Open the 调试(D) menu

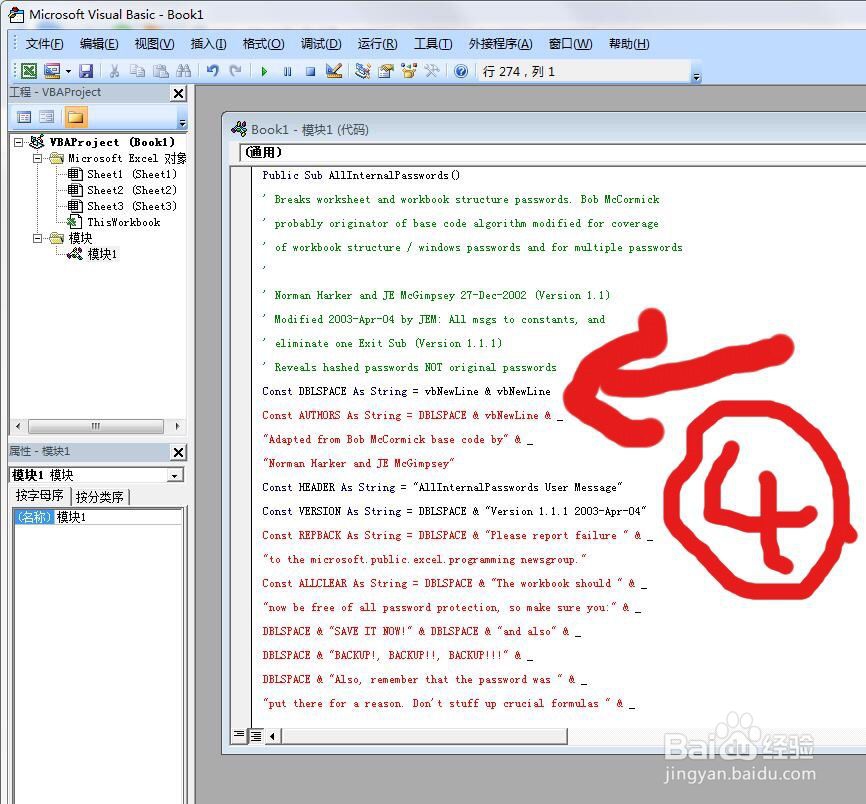[x=321, y=44]
